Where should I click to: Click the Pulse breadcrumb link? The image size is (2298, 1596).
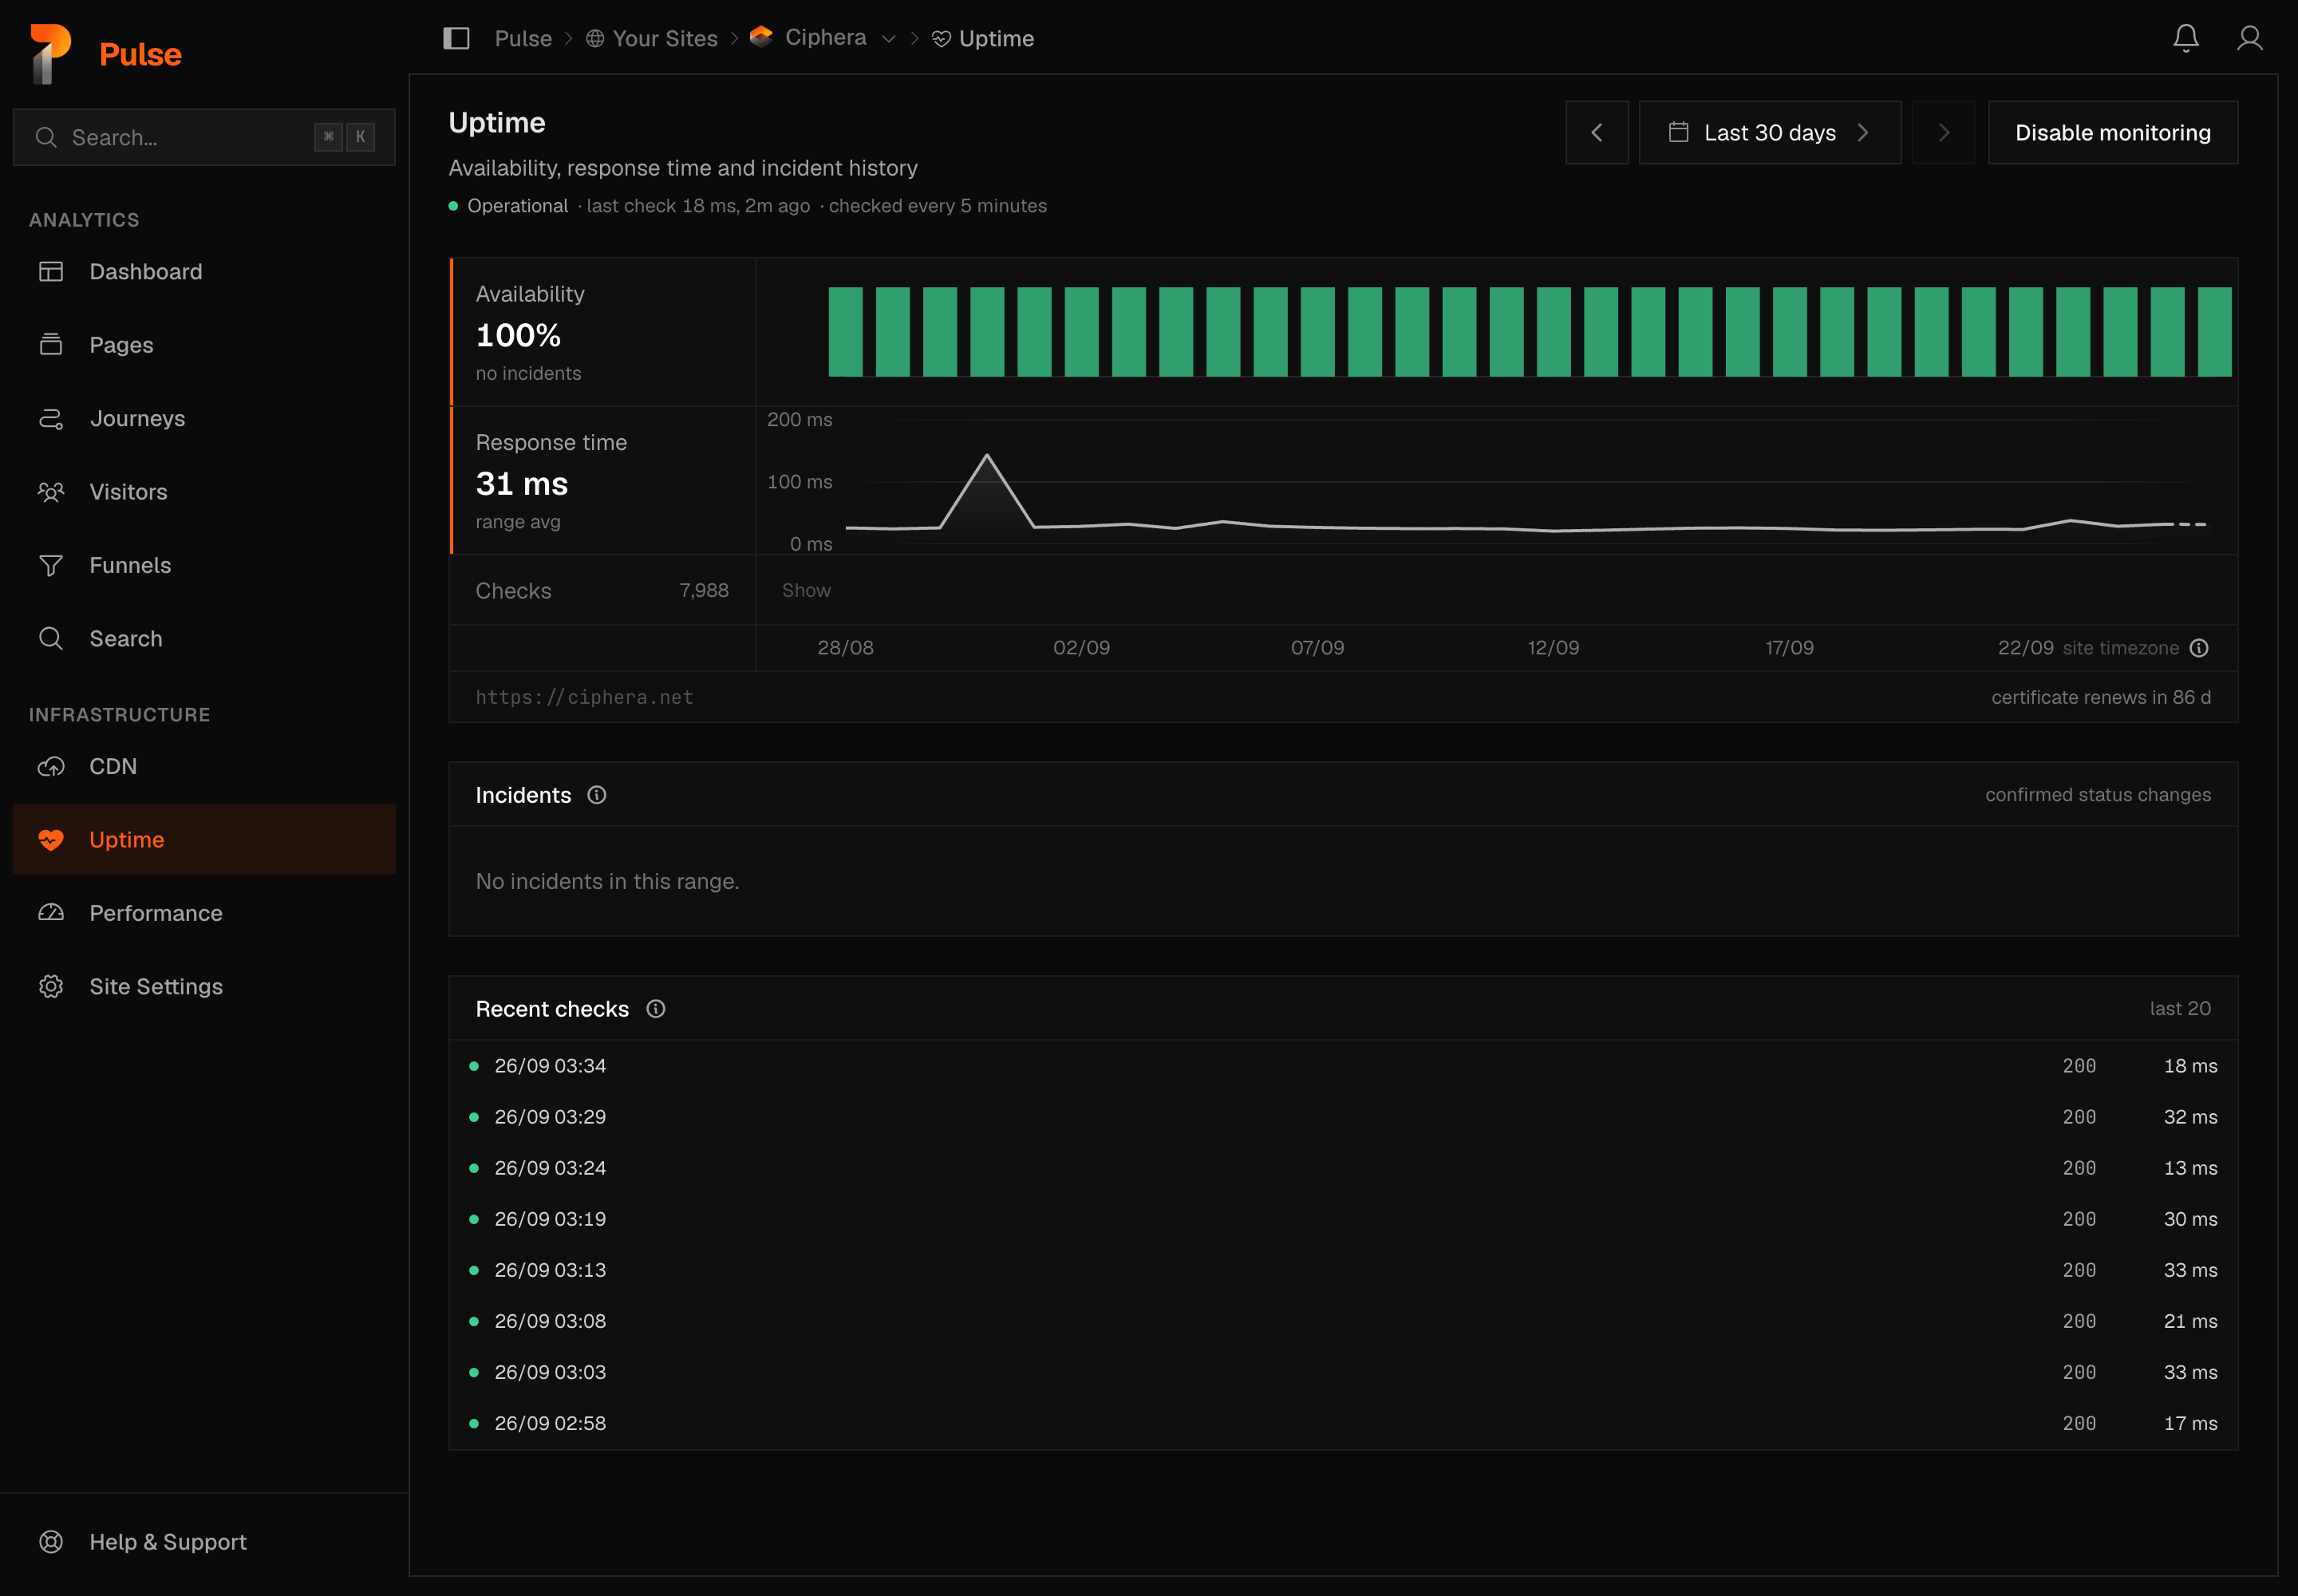[523, 38]
